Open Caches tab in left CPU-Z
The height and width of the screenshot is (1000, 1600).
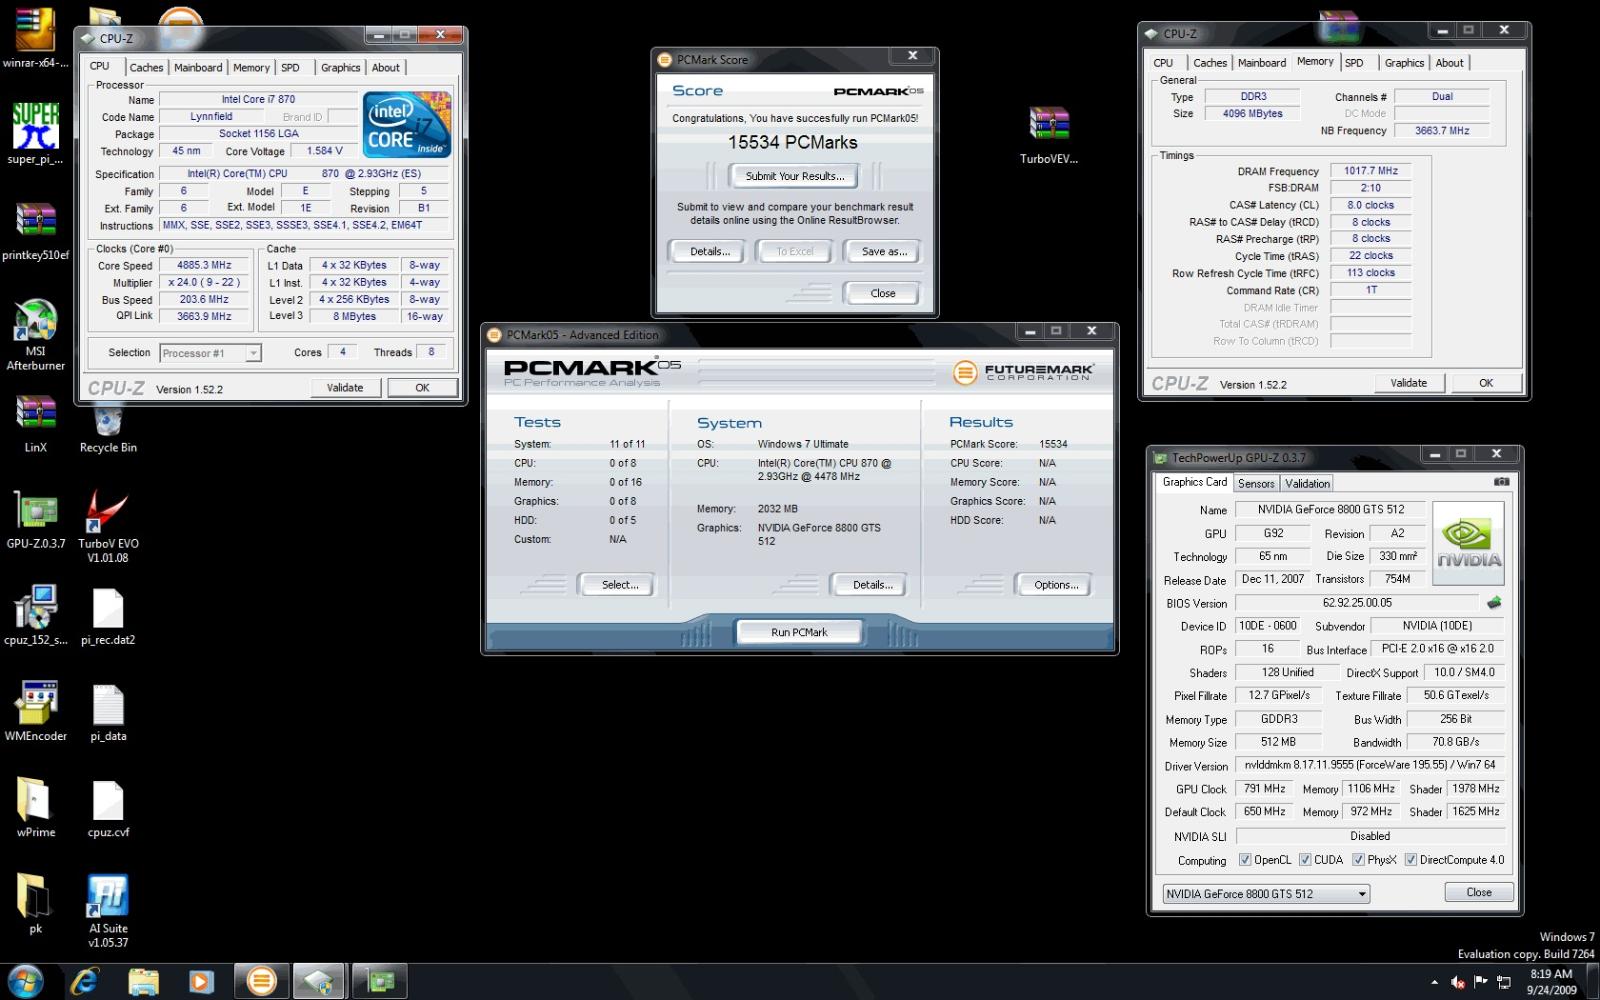point(146,67)
